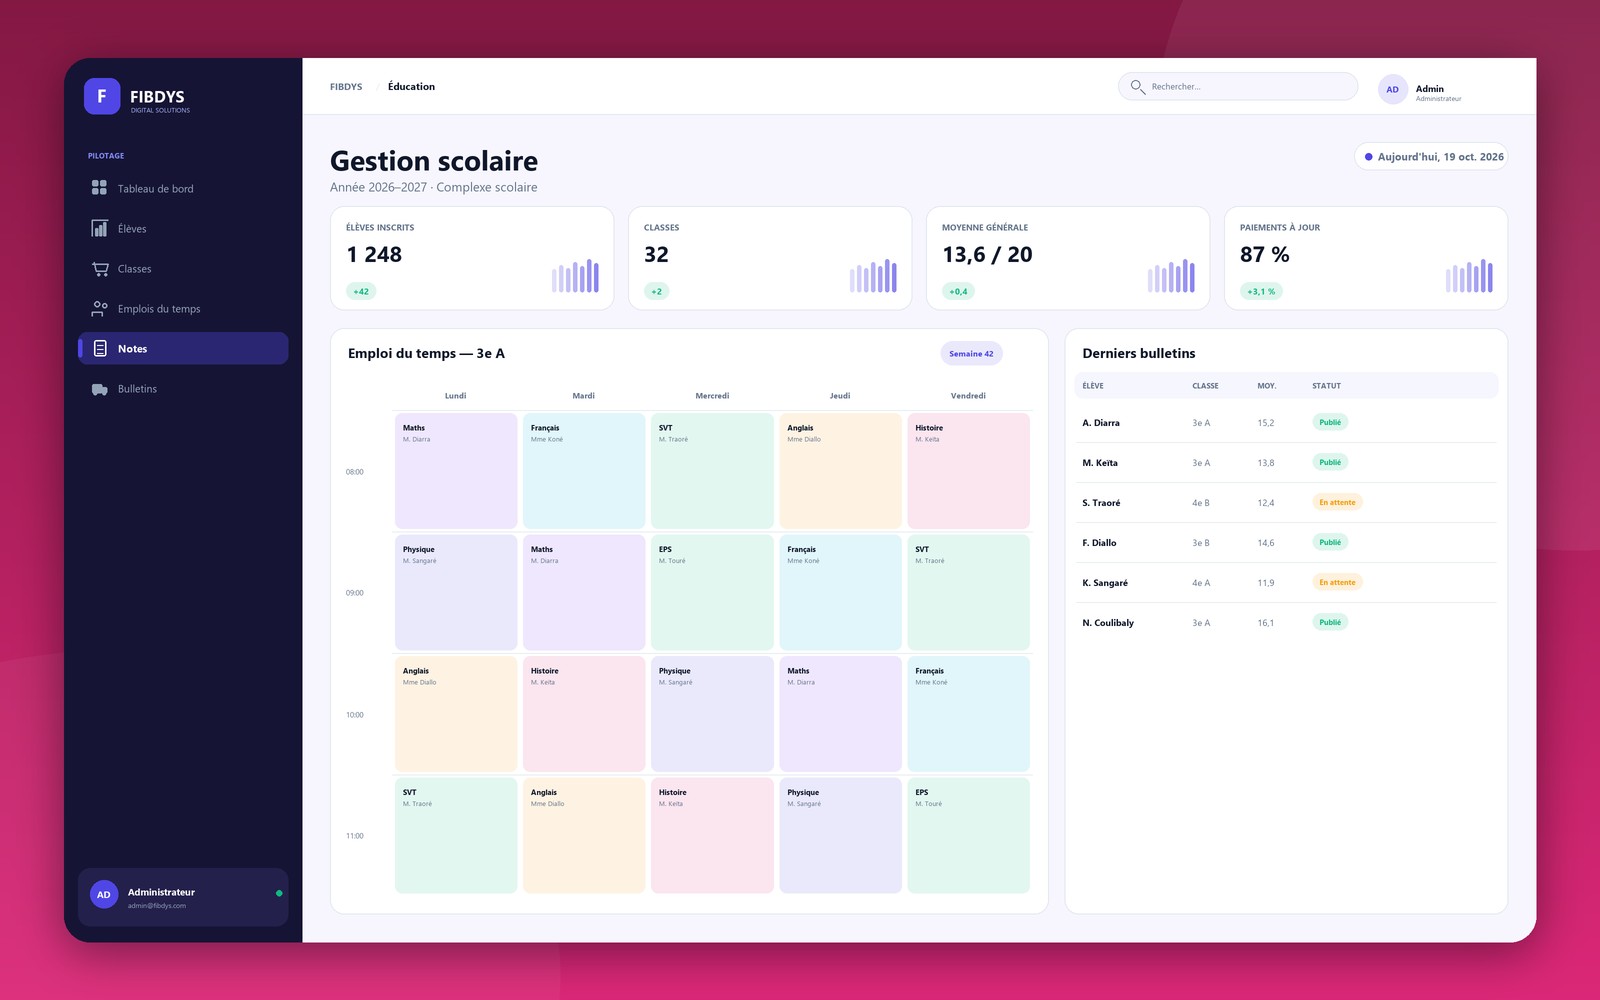1600x1000 pixels.
Task: Select Tuesday 10:00 Histoire slot
Action: (x=584, y=714)
